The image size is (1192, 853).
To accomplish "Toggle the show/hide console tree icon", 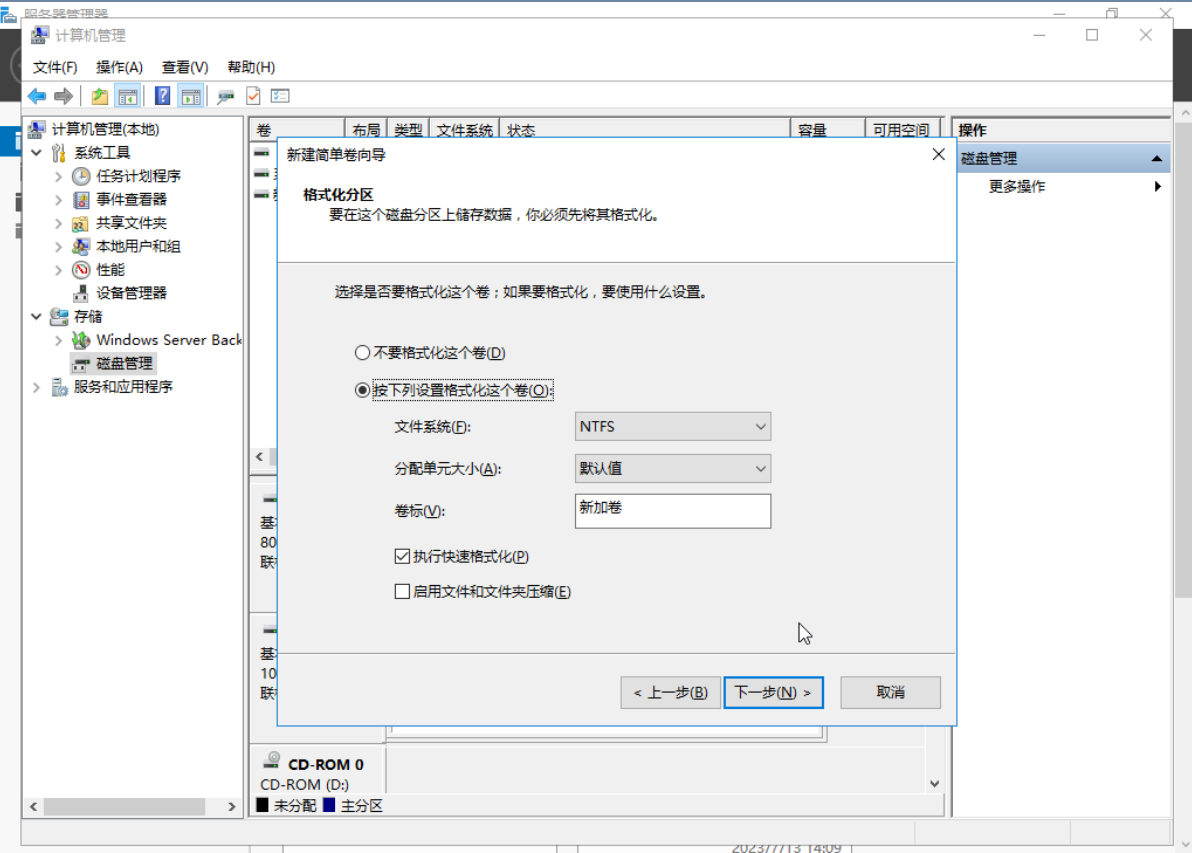I will [128, 97].
